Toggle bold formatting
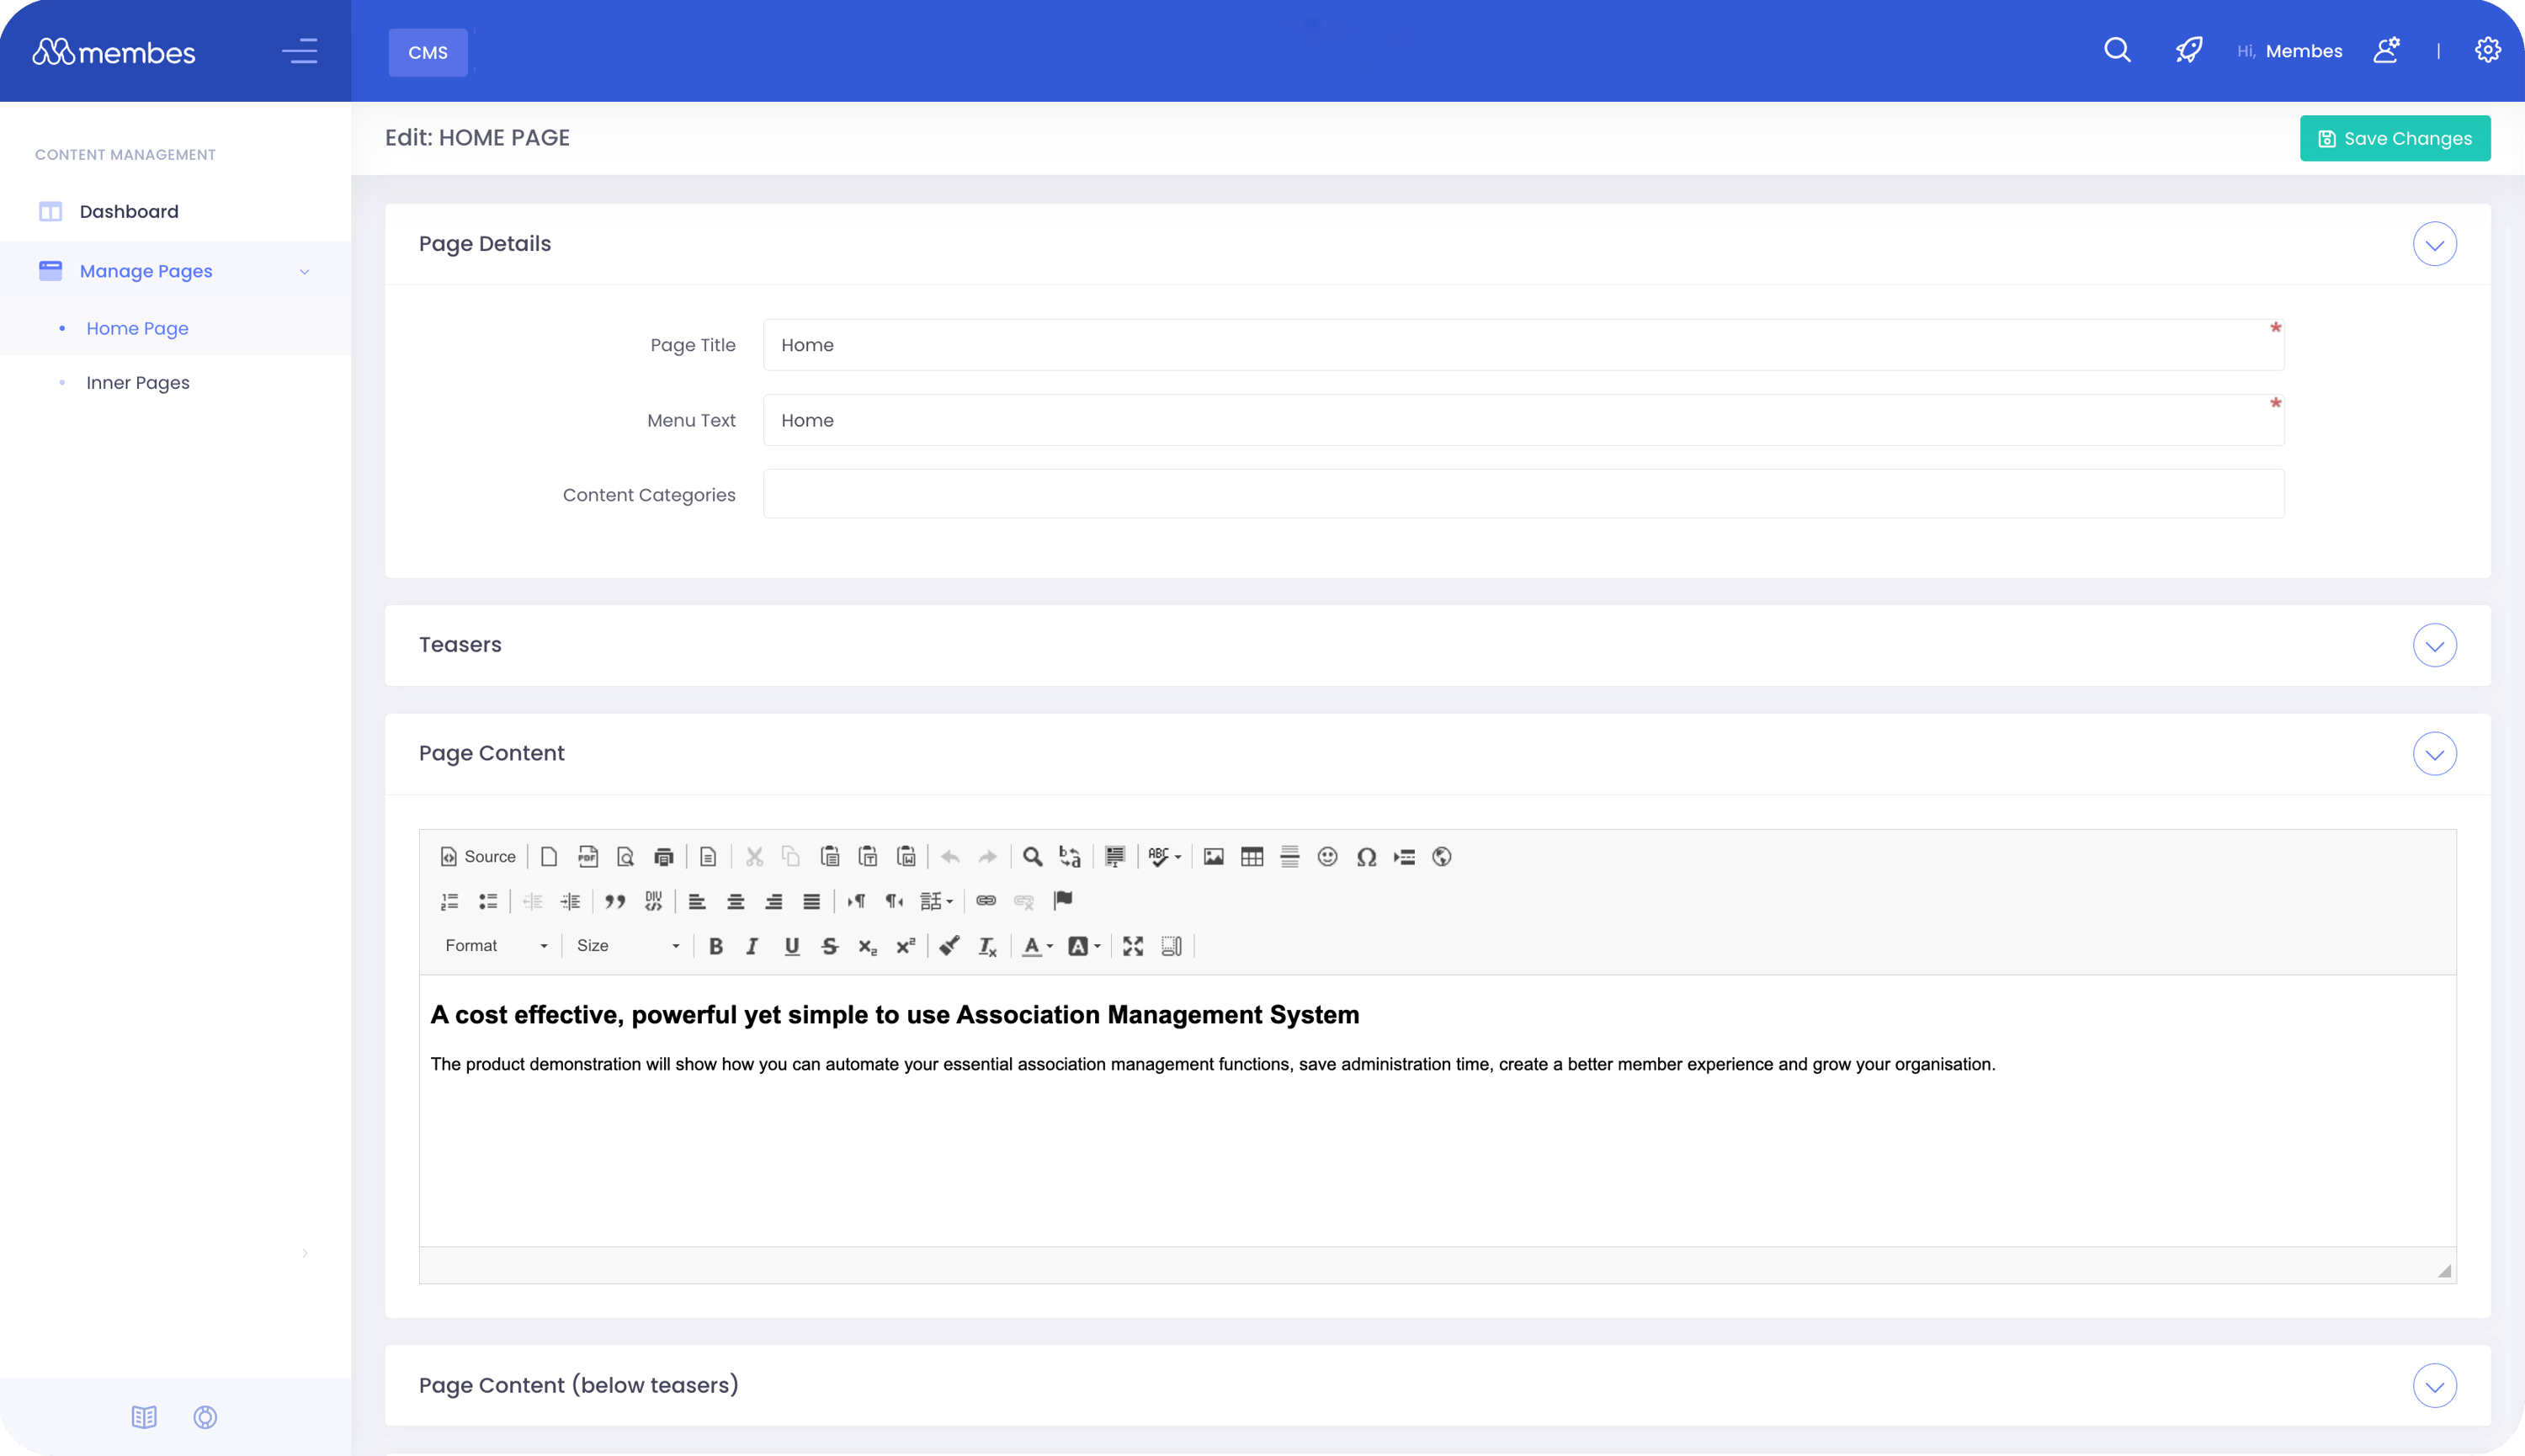Image resolution: width=2525 pixels, height=1456 pixels. 716,945
